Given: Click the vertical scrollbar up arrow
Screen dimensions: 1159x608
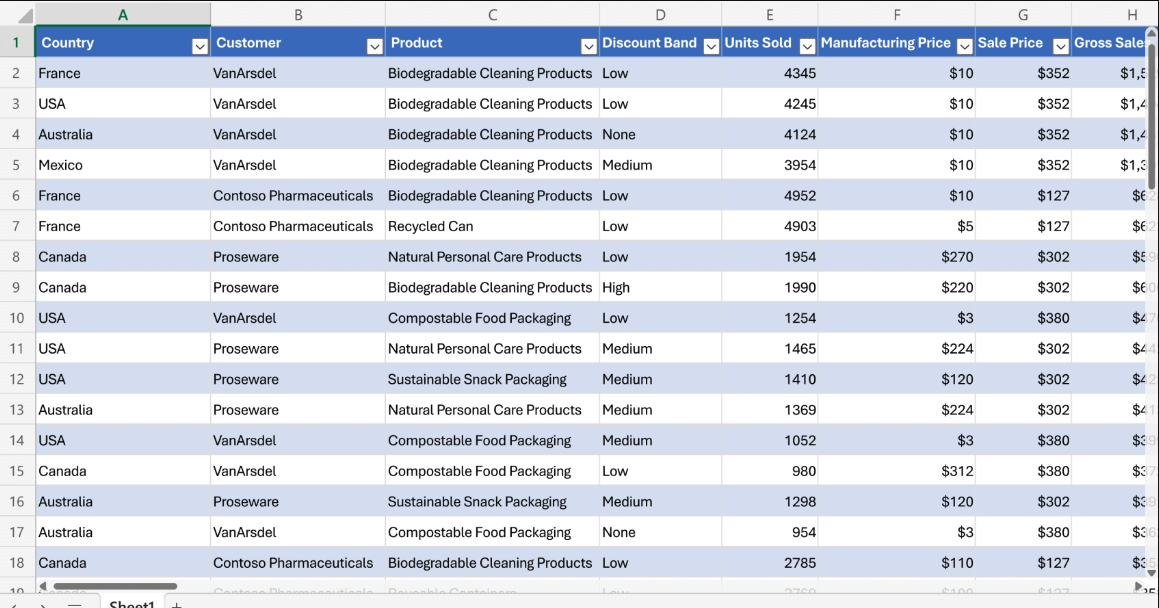Looking at the screenshot, I should (1152, 33).
